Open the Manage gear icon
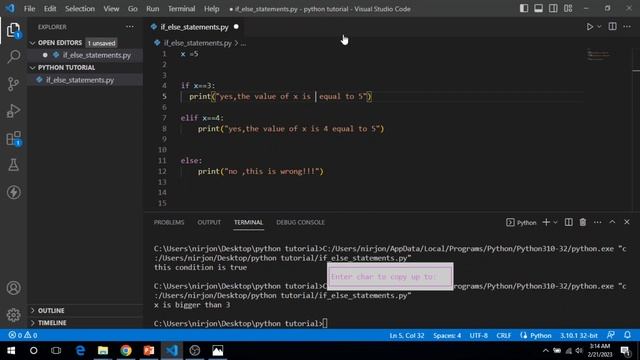 click(x=13, y=315)
